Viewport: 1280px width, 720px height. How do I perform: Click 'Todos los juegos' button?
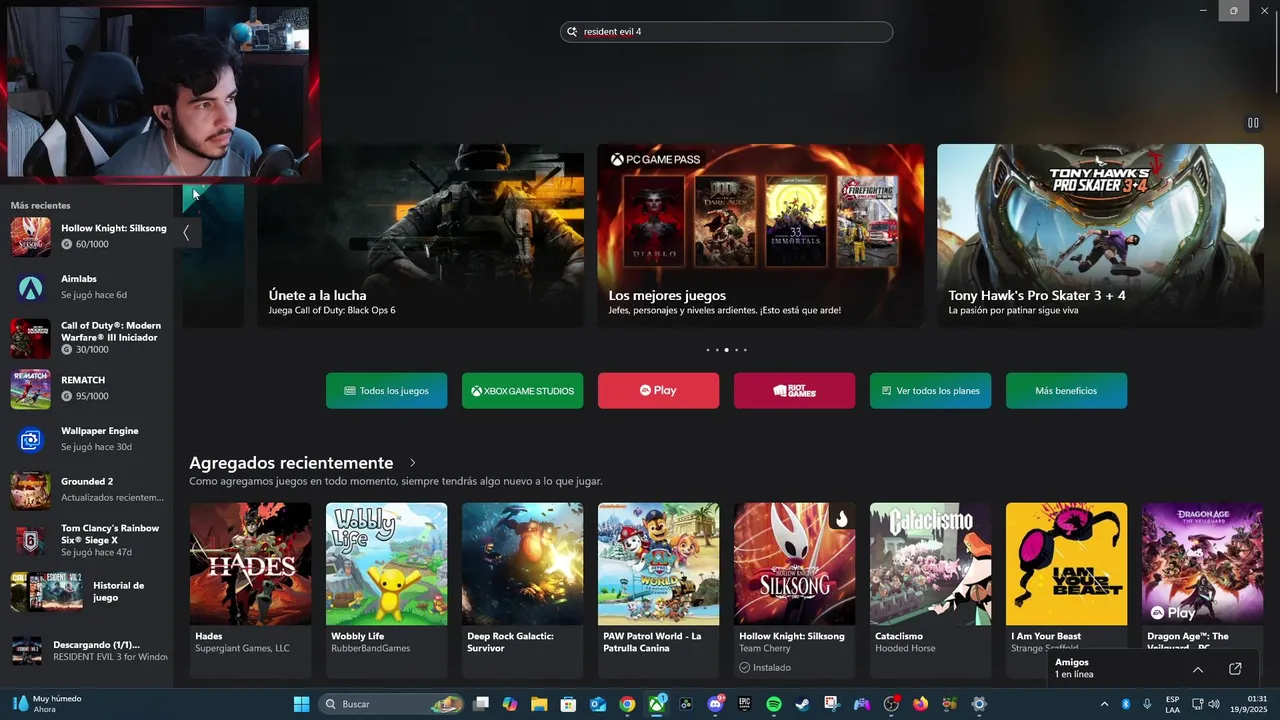386,391
